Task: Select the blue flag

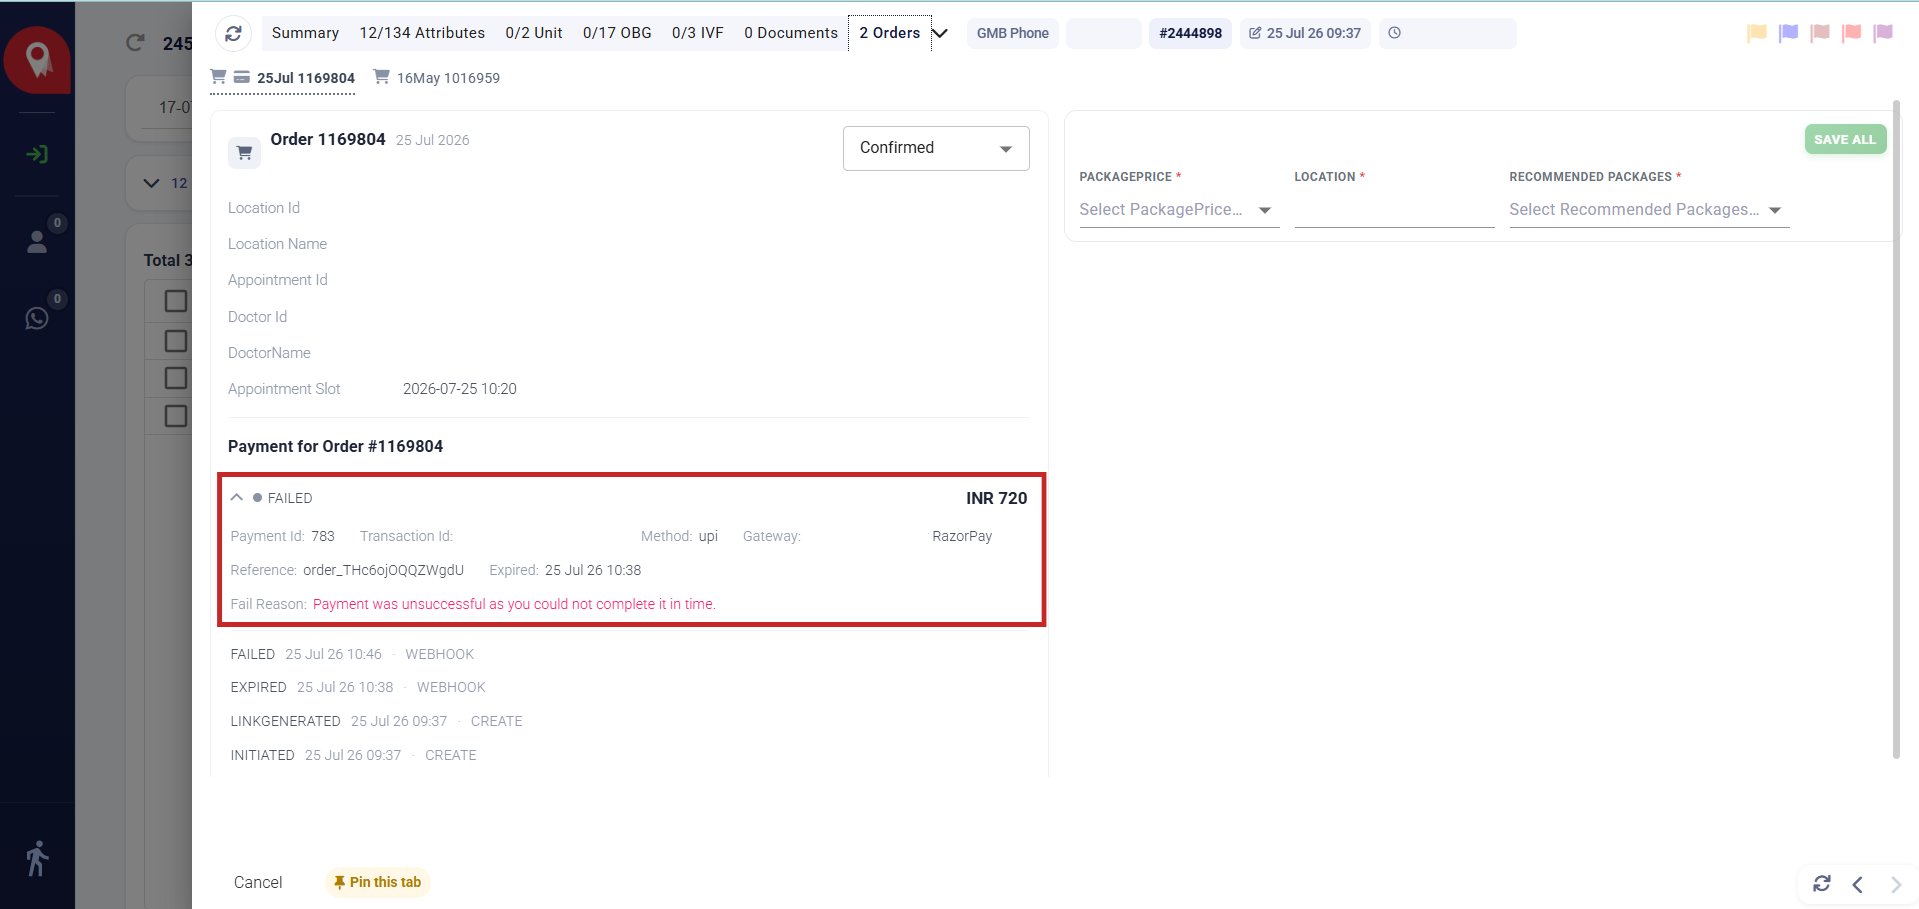Action: click(1789, 33)
